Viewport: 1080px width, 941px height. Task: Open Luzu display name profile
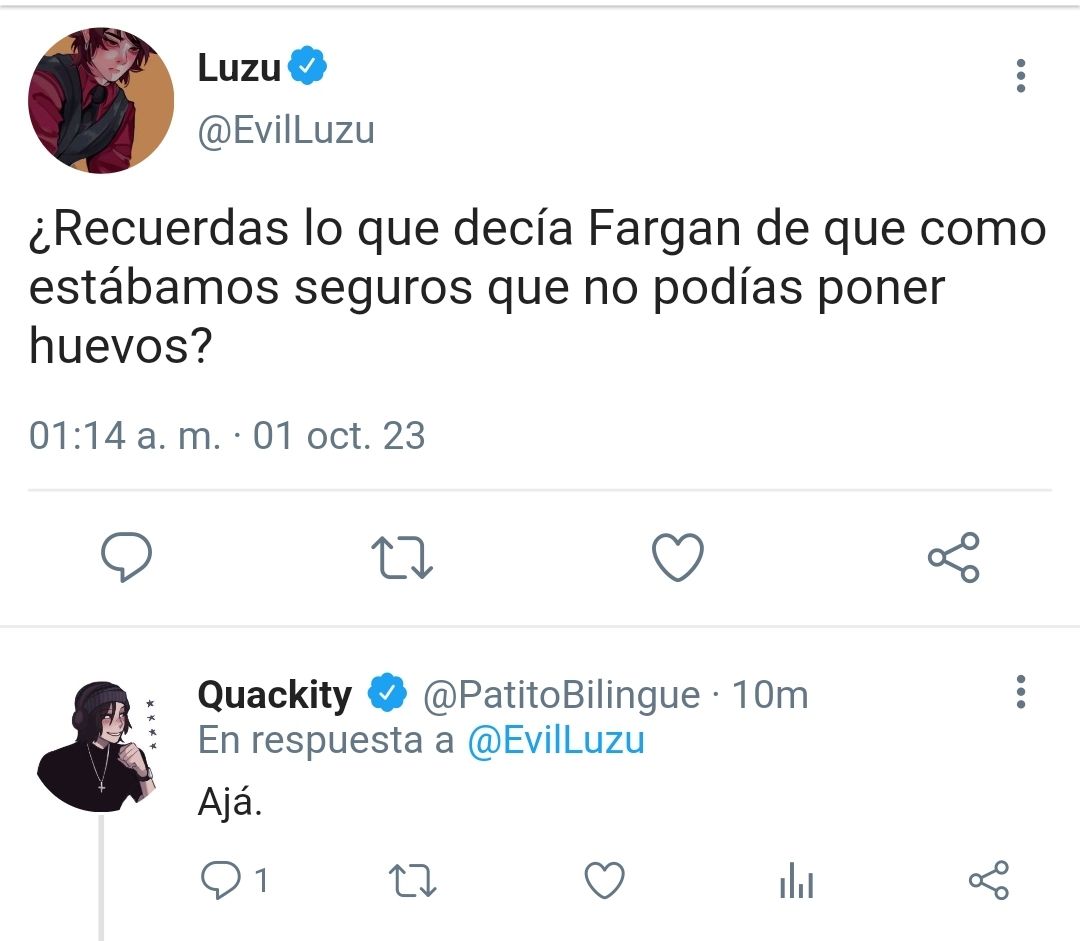point(239,68)
